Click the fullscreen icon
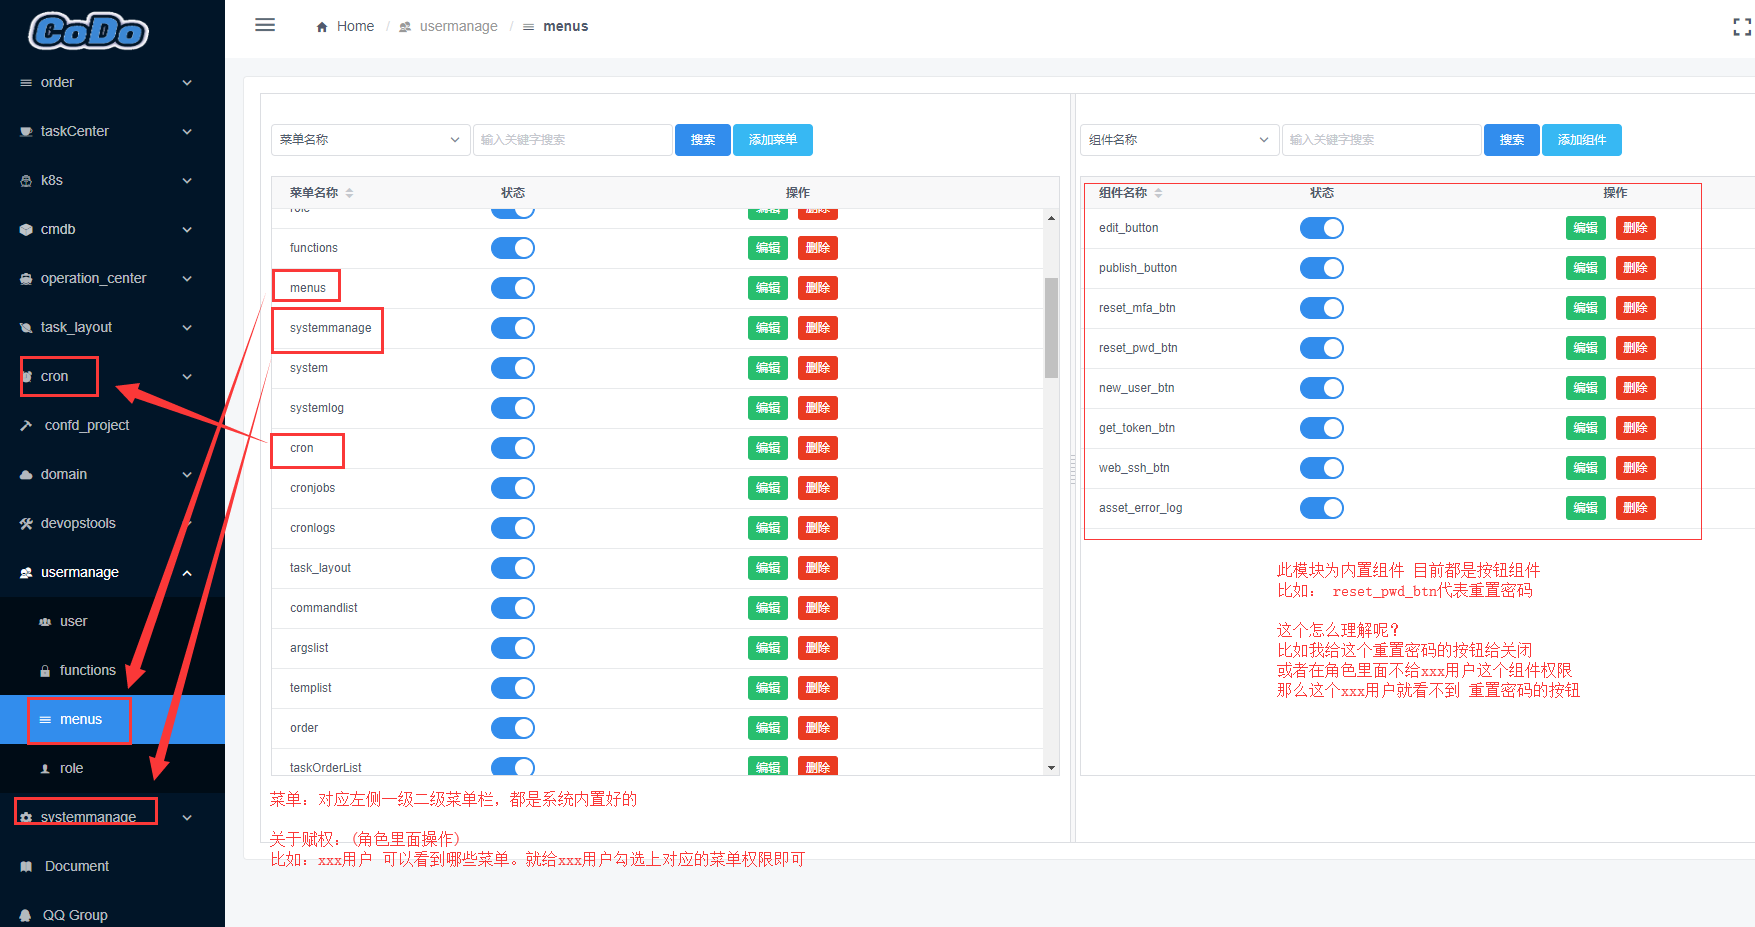The image size is (1755, 927). 1742,28
